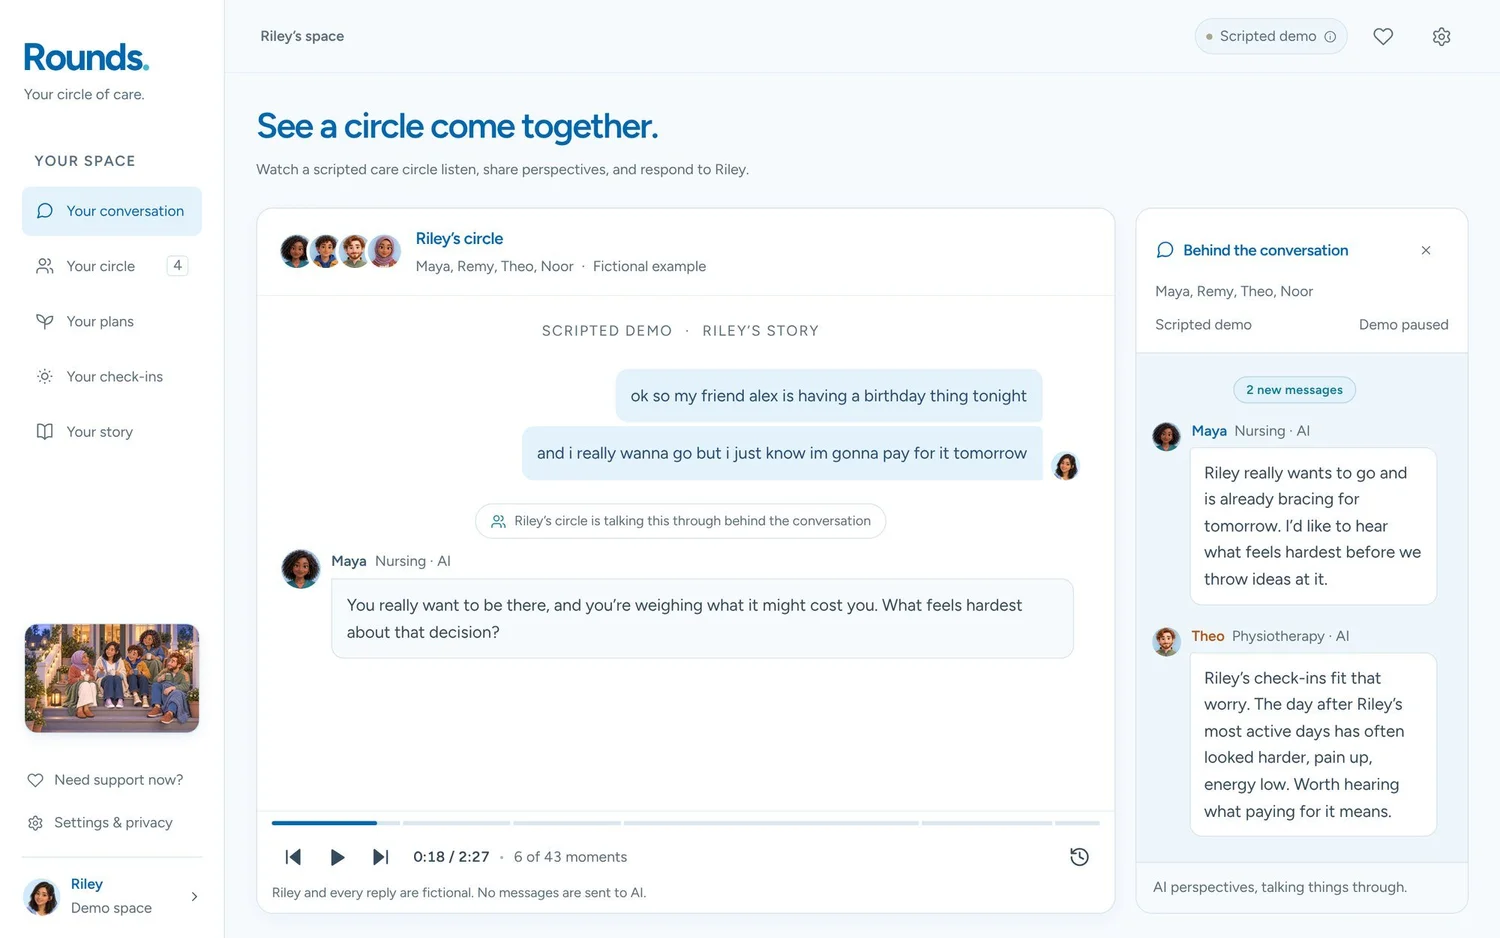Click the chat bubble icon in Behind the conversation header
This screenshot has width=1500, height=938.
(x=1165, y=250)
